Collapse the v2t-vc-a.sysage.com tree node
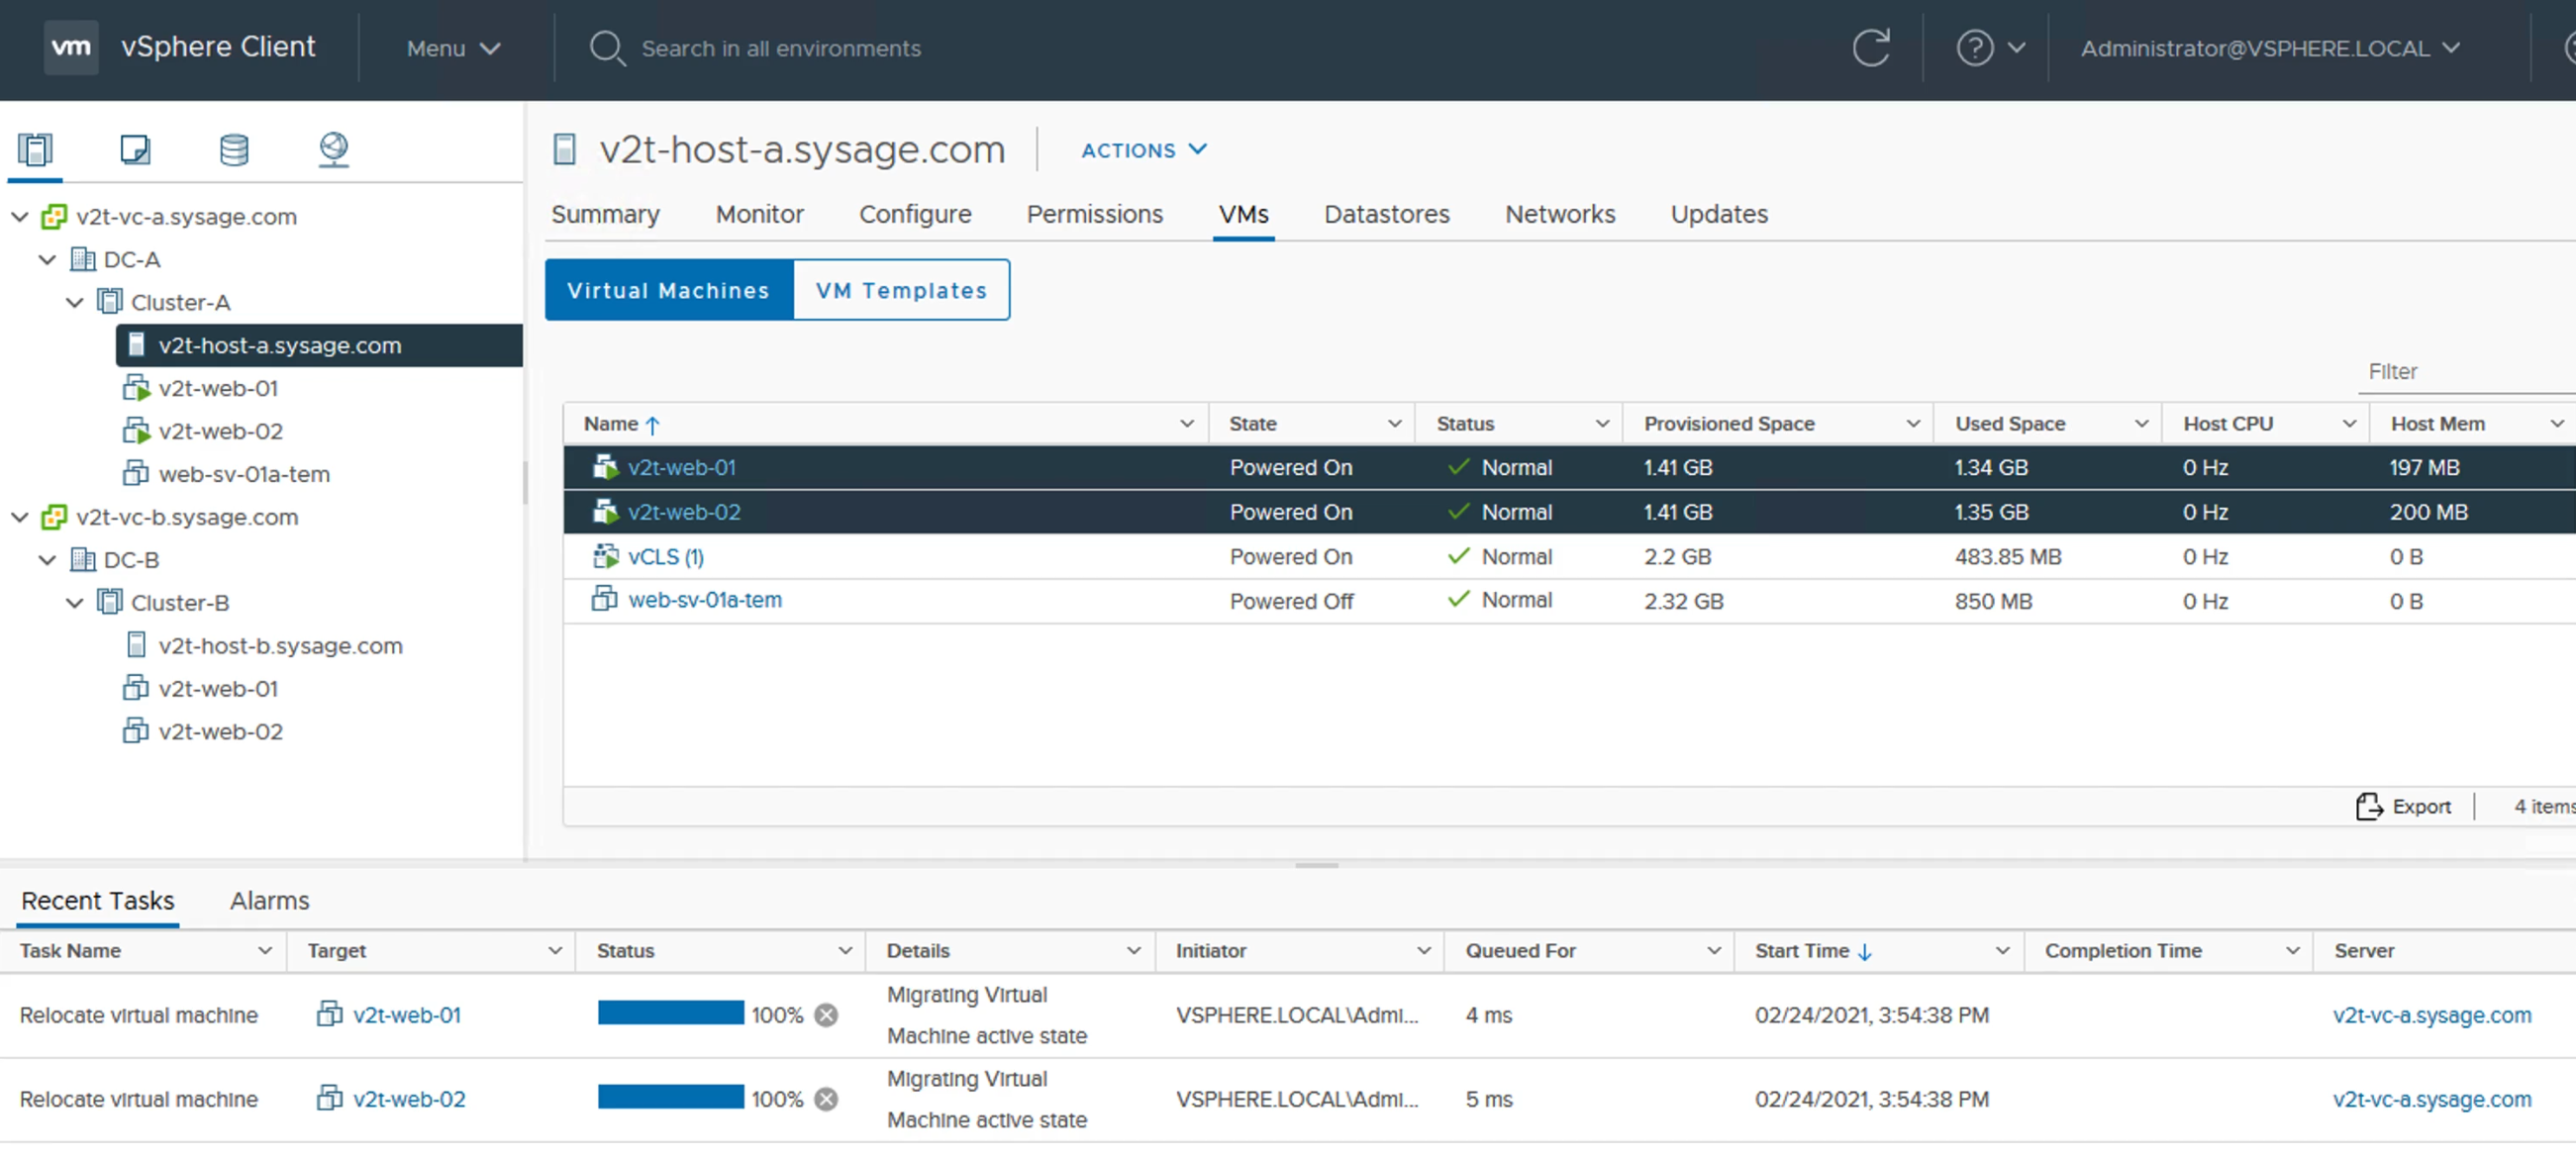 pos(19,216)
